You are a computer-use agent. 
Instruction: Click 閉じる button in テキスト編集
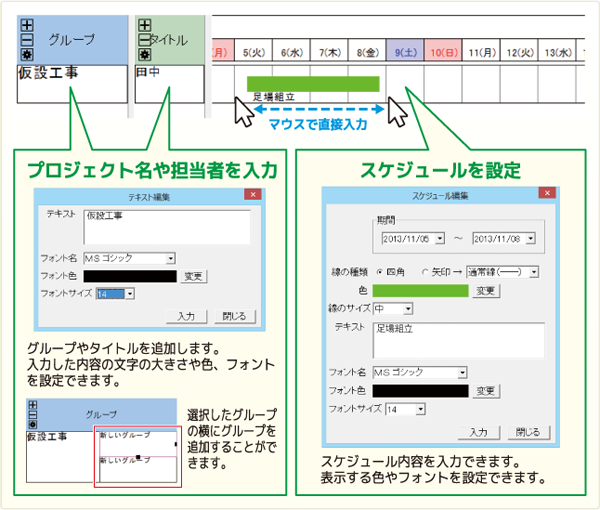click(x=235, y=316)
